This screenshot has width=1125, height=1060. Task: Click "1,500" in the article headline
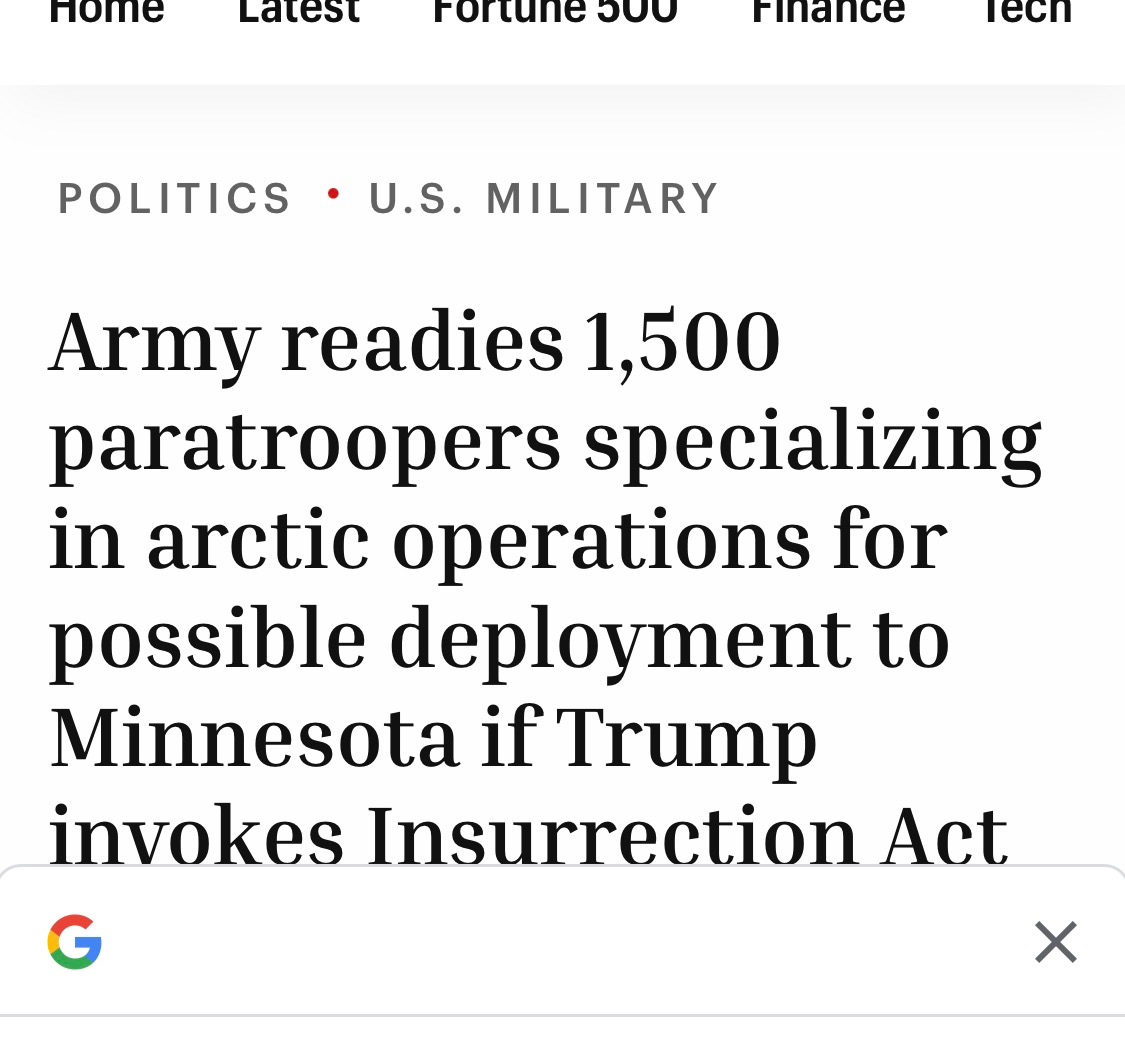click(680, 343)
